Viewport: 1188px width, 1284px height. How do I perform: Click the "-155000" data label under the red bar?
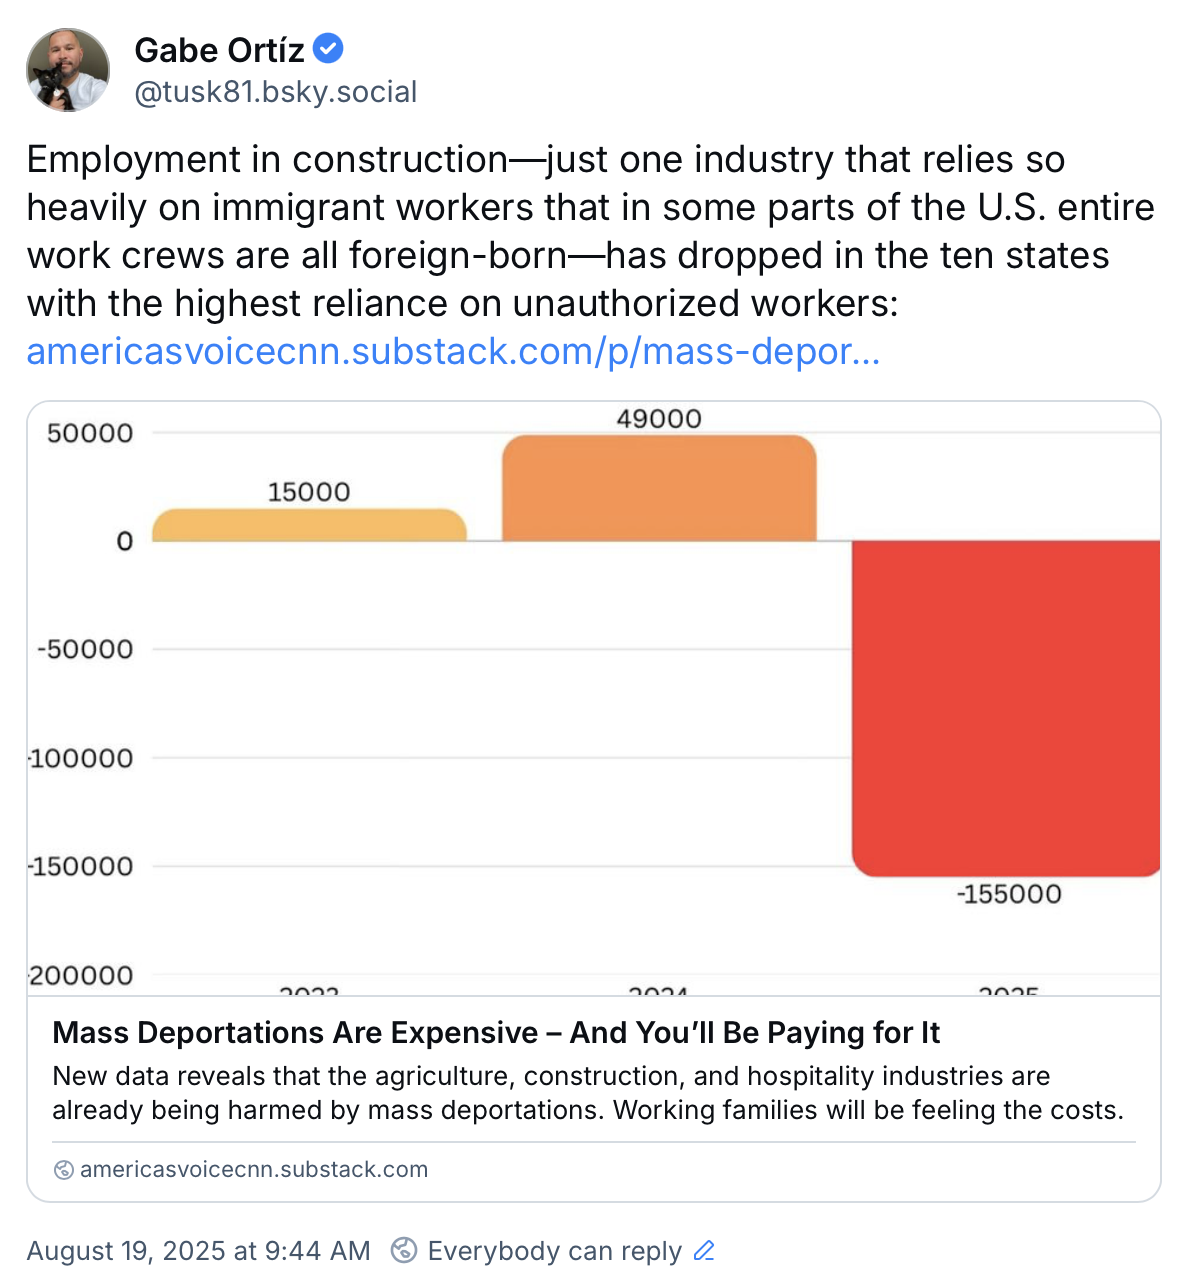[1009, 894]
